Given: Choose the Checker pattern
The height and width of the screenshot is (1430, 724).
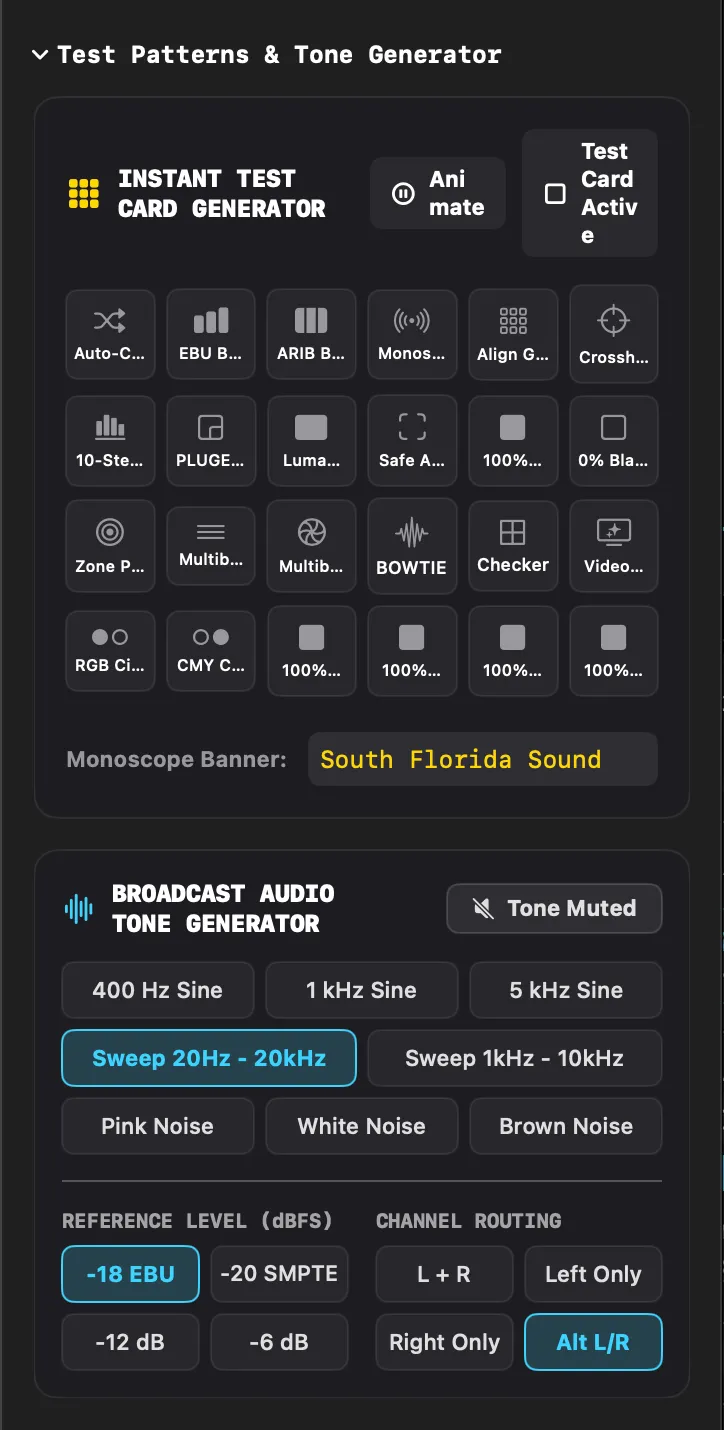Looking at the screenshot, I should click(x=513, y=546).
